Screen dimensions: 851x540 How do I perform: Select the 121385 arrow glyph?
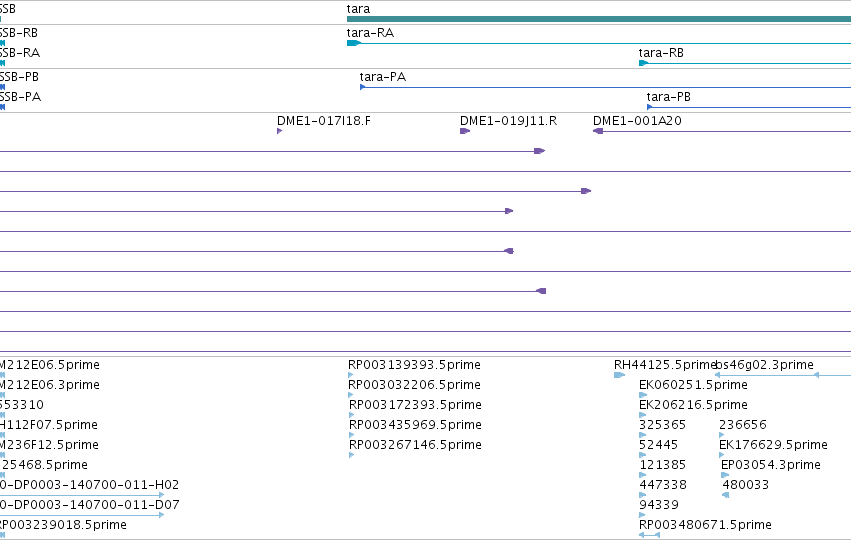coord(643,475)
